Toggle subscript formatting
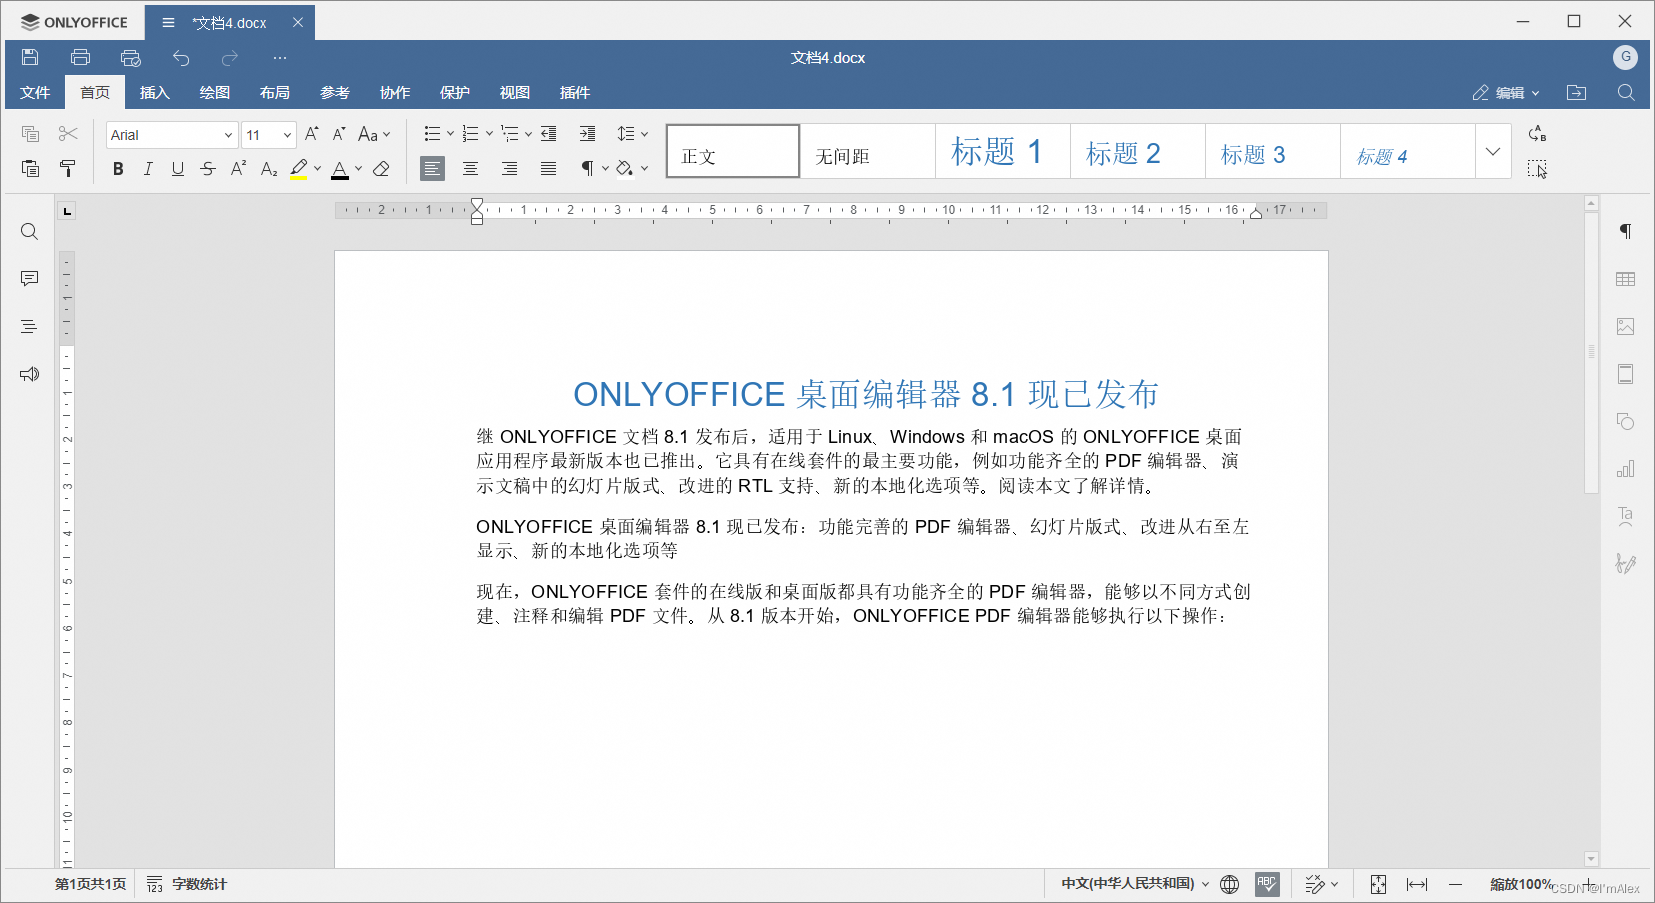1655x903 pixels. point(268,169)
